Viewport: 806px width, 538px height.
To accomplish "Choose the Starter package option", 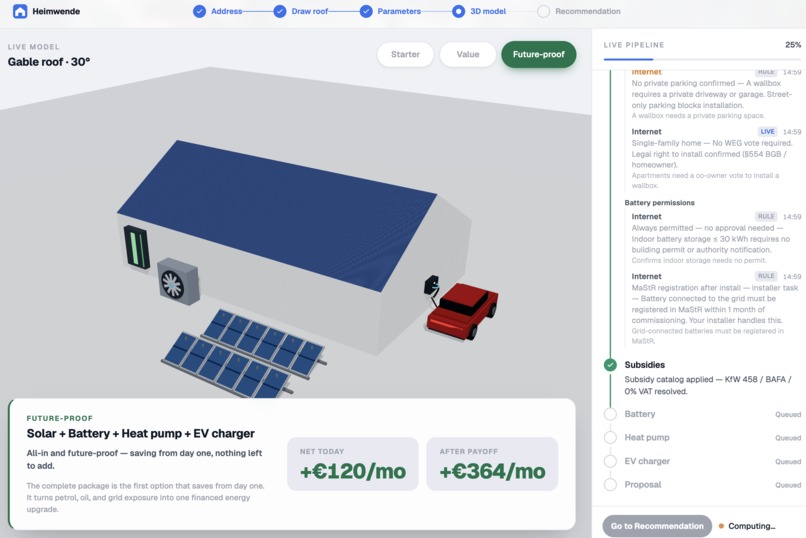I will click(405, 54).
